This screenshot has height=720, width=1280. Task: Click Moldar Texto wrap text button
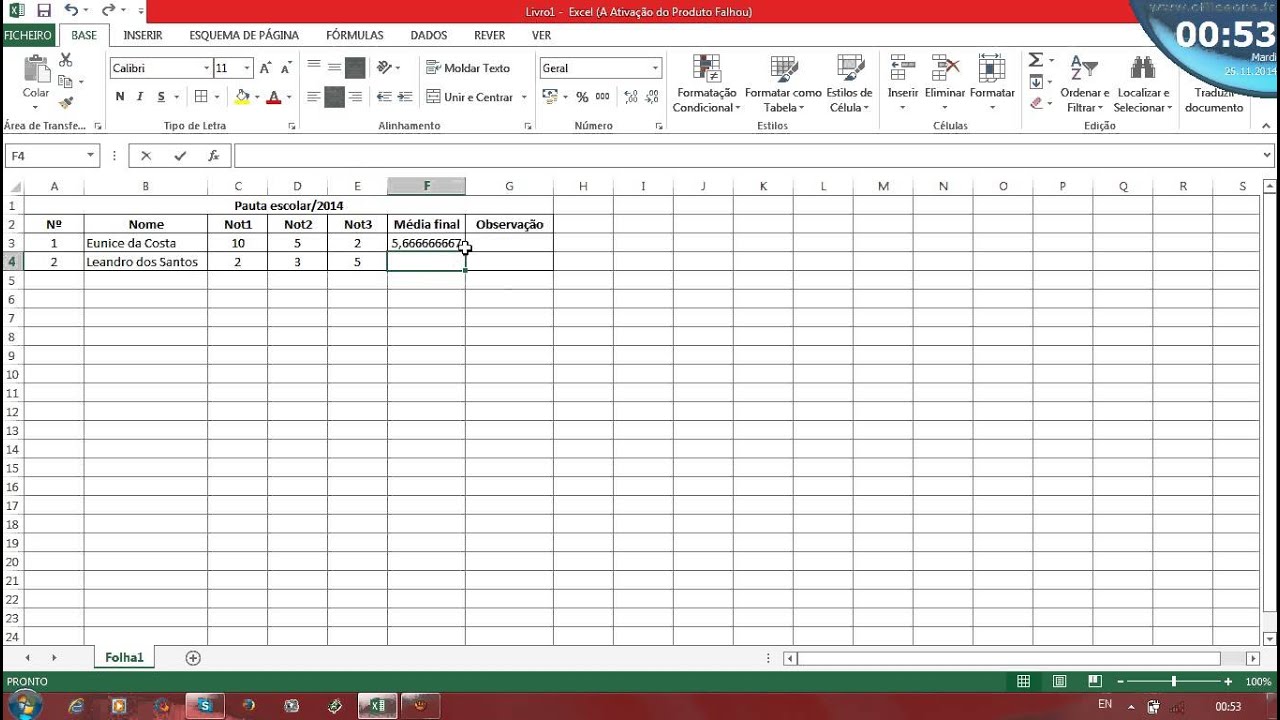click(468, 68)
